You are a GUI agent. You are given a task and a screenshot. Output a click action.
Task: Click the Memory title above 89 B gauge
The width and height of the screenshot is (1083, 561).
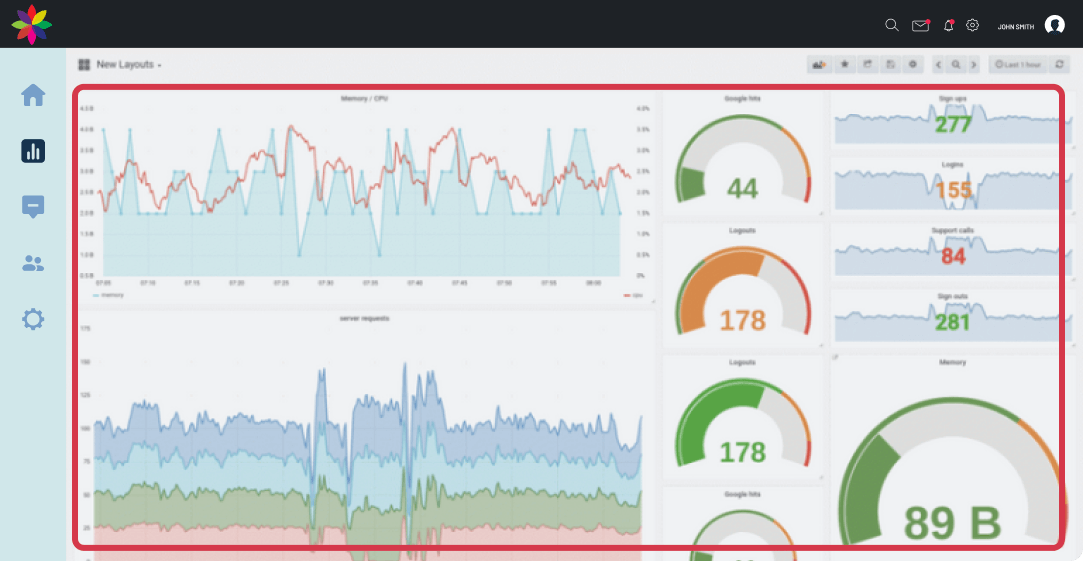pyautogui.click(x=952, y=362)
